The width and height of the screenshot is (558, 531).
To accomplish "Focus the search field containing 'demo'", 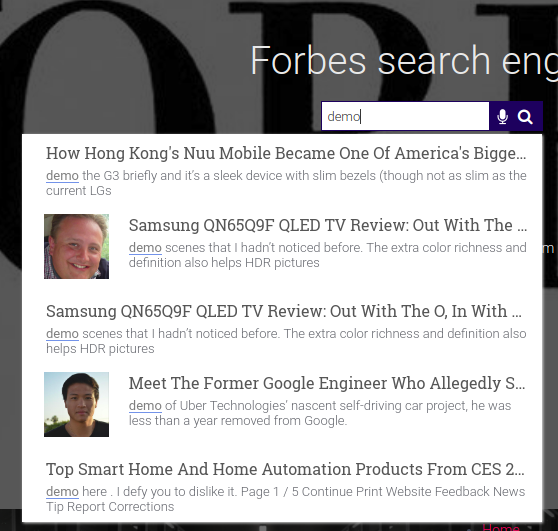I will [x=405, y=116].
